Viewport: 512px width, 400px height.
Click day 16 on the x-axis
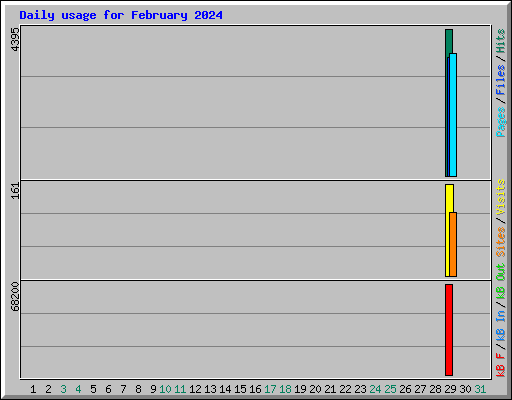[255, 389]
